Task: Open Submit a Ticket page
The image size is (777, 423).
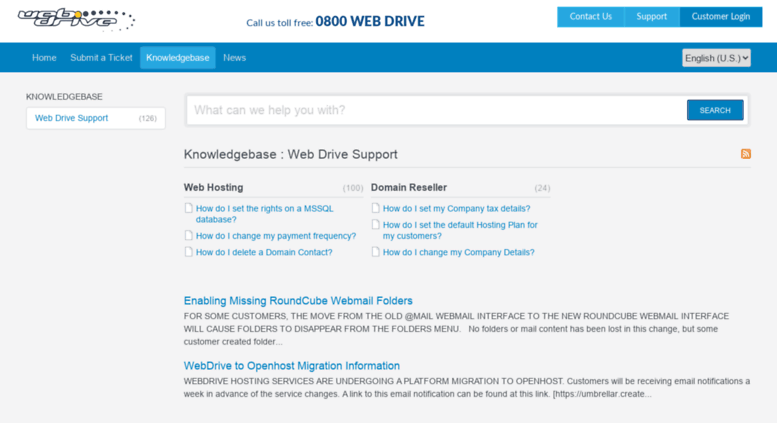Action: [x=101, y=57]
